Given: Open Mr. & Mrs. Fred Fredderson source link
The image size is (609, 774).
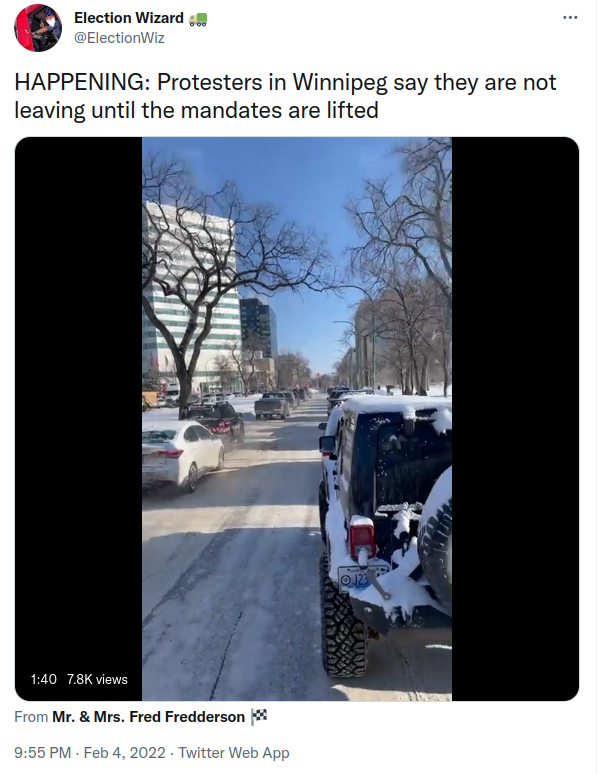Looking at the screenshot, I should click(149, 717).
